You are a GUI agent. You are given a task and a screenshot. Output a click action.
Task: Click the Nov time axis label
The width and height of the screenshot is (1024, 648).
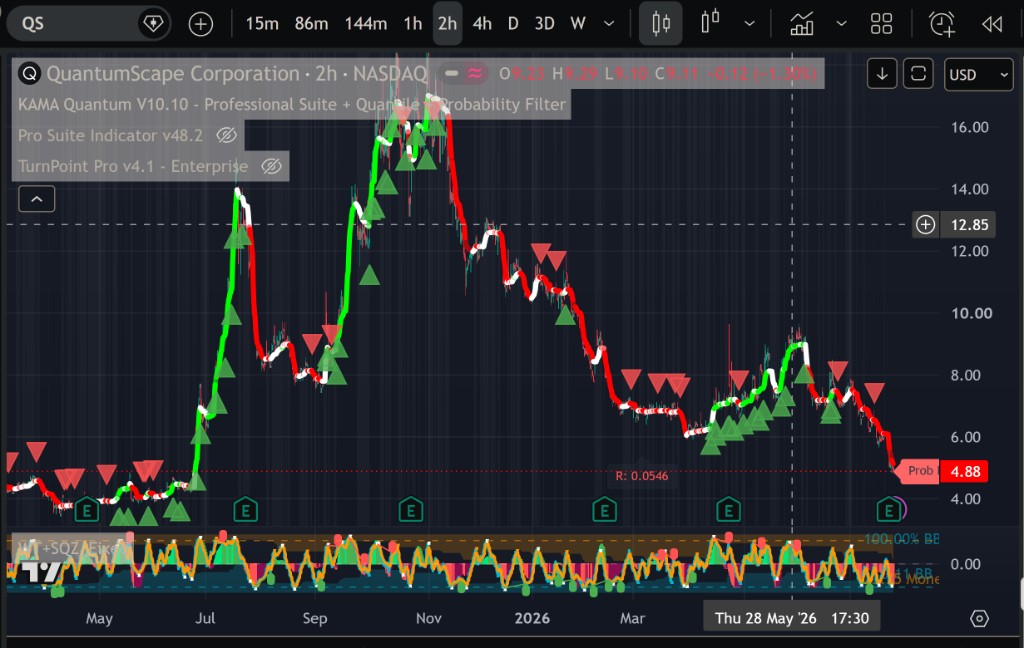pyautogui.click(x=428, y=618)
